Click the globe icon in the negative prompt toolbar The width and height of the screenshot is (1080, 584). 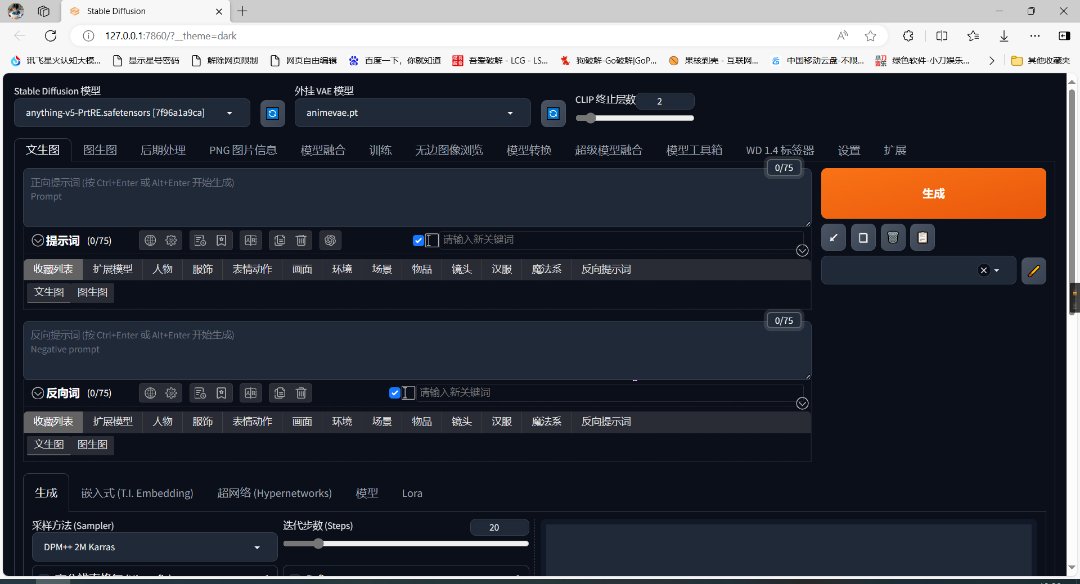pos(150,393)
